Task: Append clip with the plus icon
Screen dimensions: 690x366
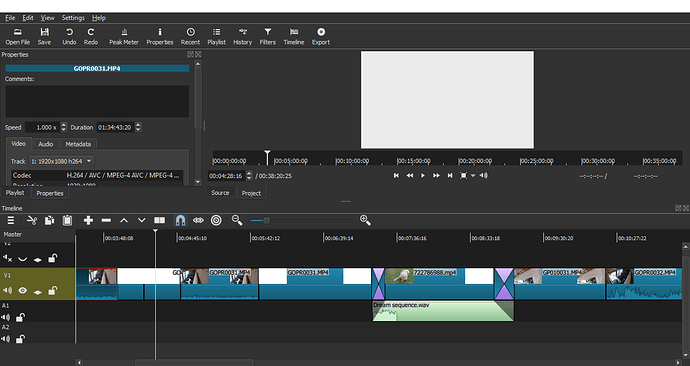Action: (x=88, y=220)
